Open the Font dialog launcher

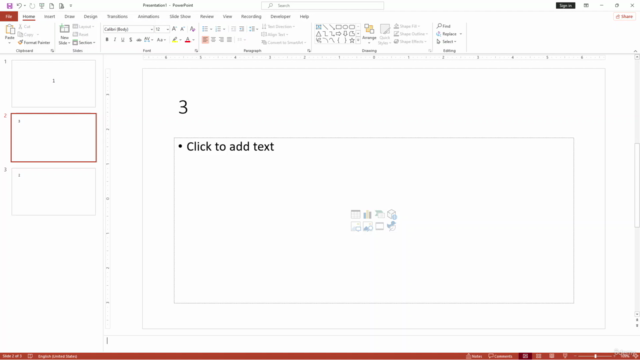(196, 51)
